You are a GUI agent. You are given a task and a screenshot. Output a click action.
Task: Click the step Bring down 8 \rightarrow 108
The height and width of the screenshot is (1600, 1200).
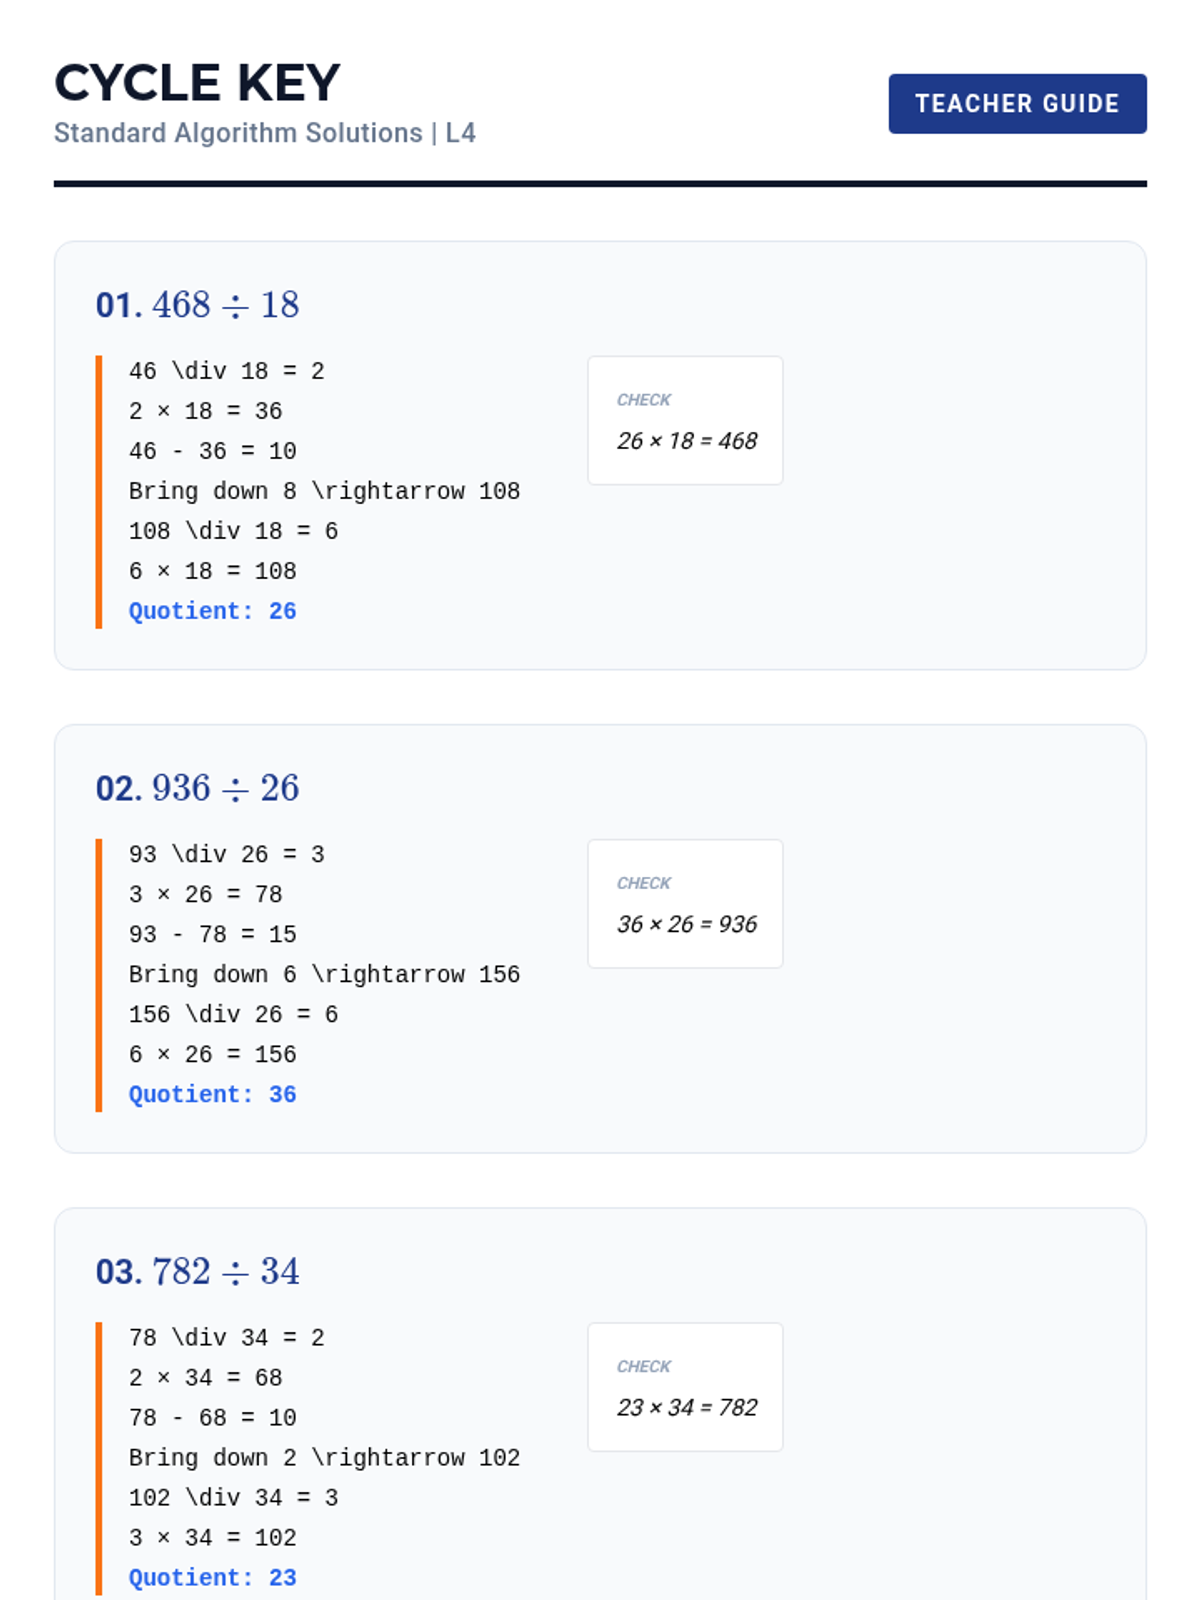[x=324, y=491]
